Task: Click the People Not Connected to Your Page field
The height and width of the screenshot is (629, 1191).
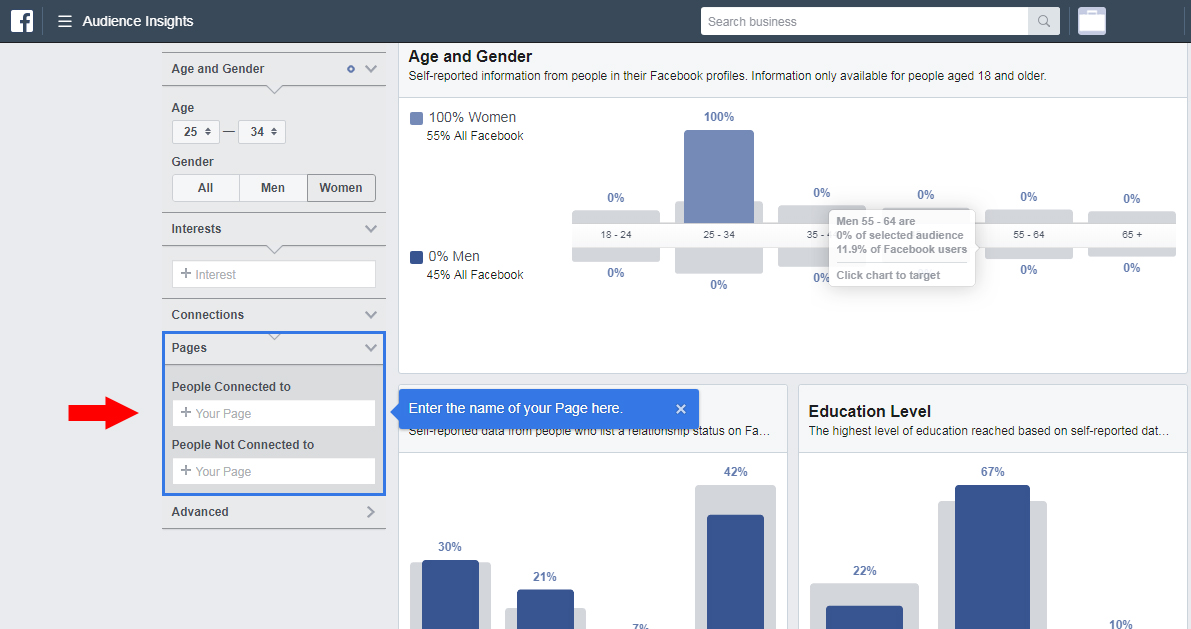Action: pyautogui.click(x=273, y=471)
